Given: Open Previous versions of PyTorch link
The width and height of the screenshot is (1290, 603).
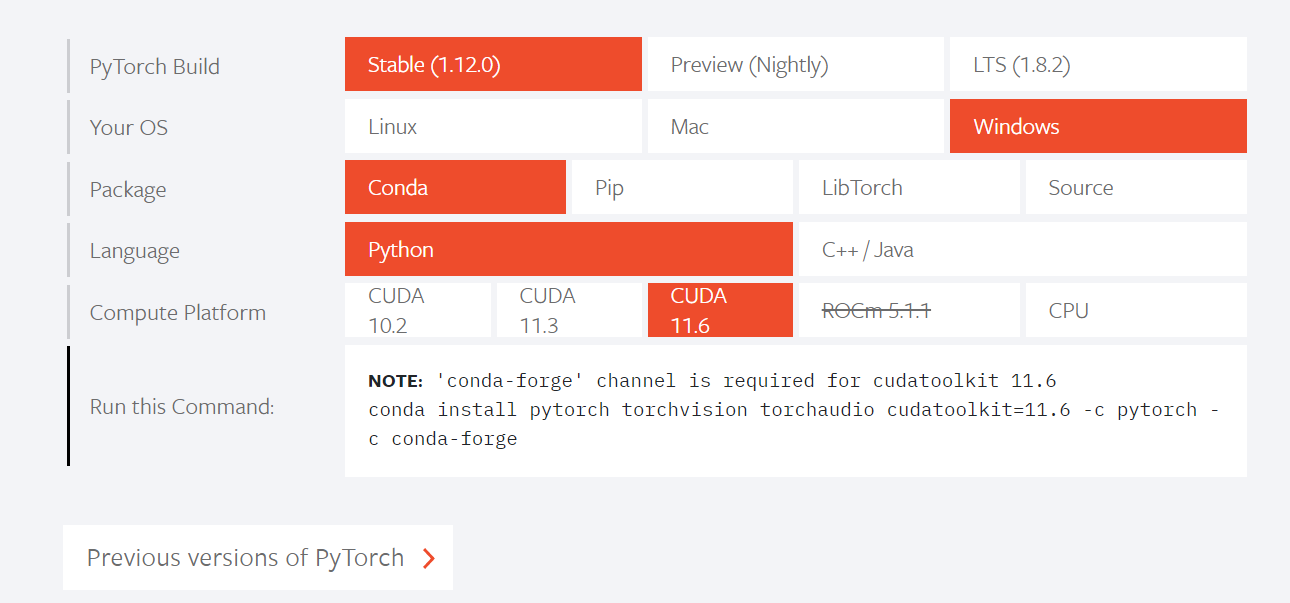Looking at the screenshot, I should [246, 557].
